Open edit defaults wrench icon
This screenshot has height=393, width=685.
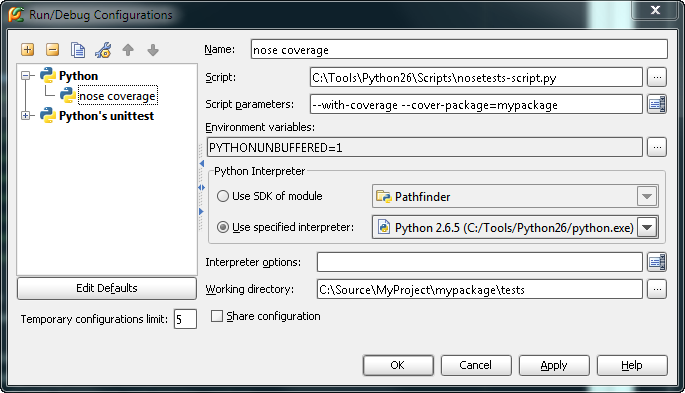[103, 50]
